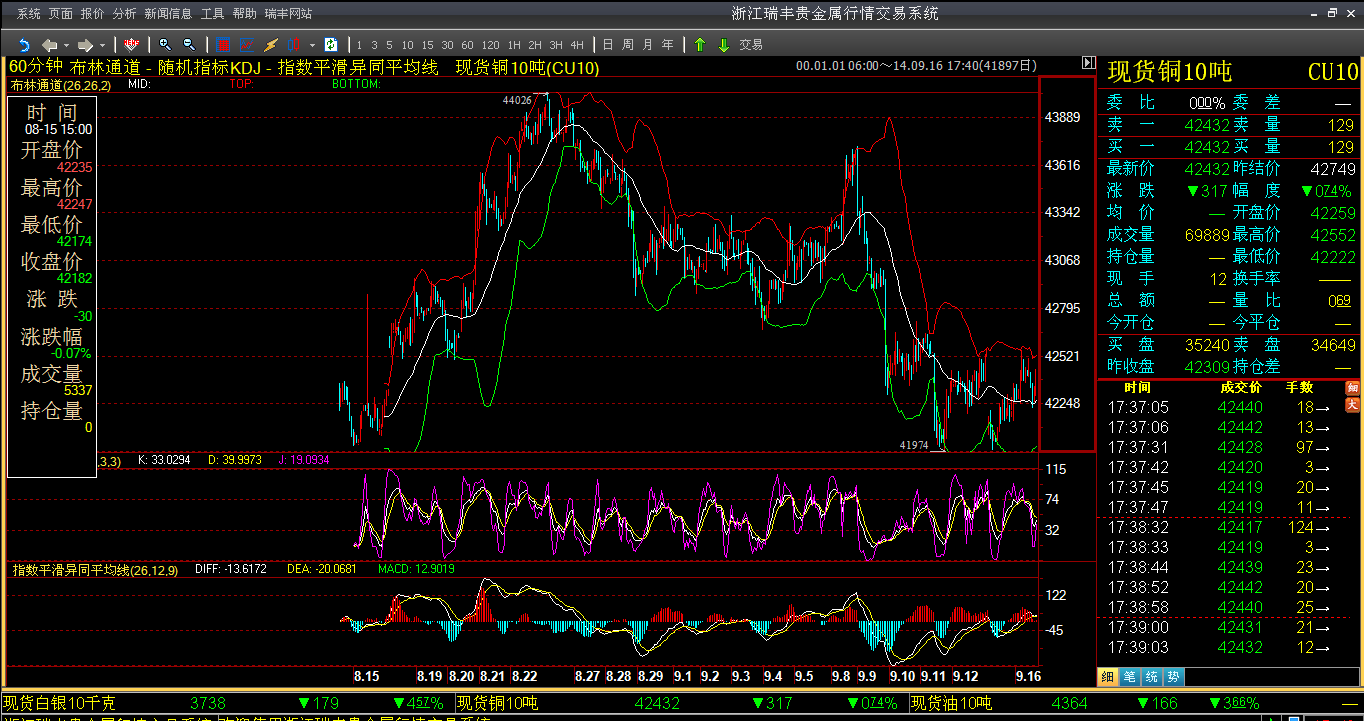Viewport: 1364px width, 721px height.
Task: Switch to the 15-minute period
Action: pos(427,45)
